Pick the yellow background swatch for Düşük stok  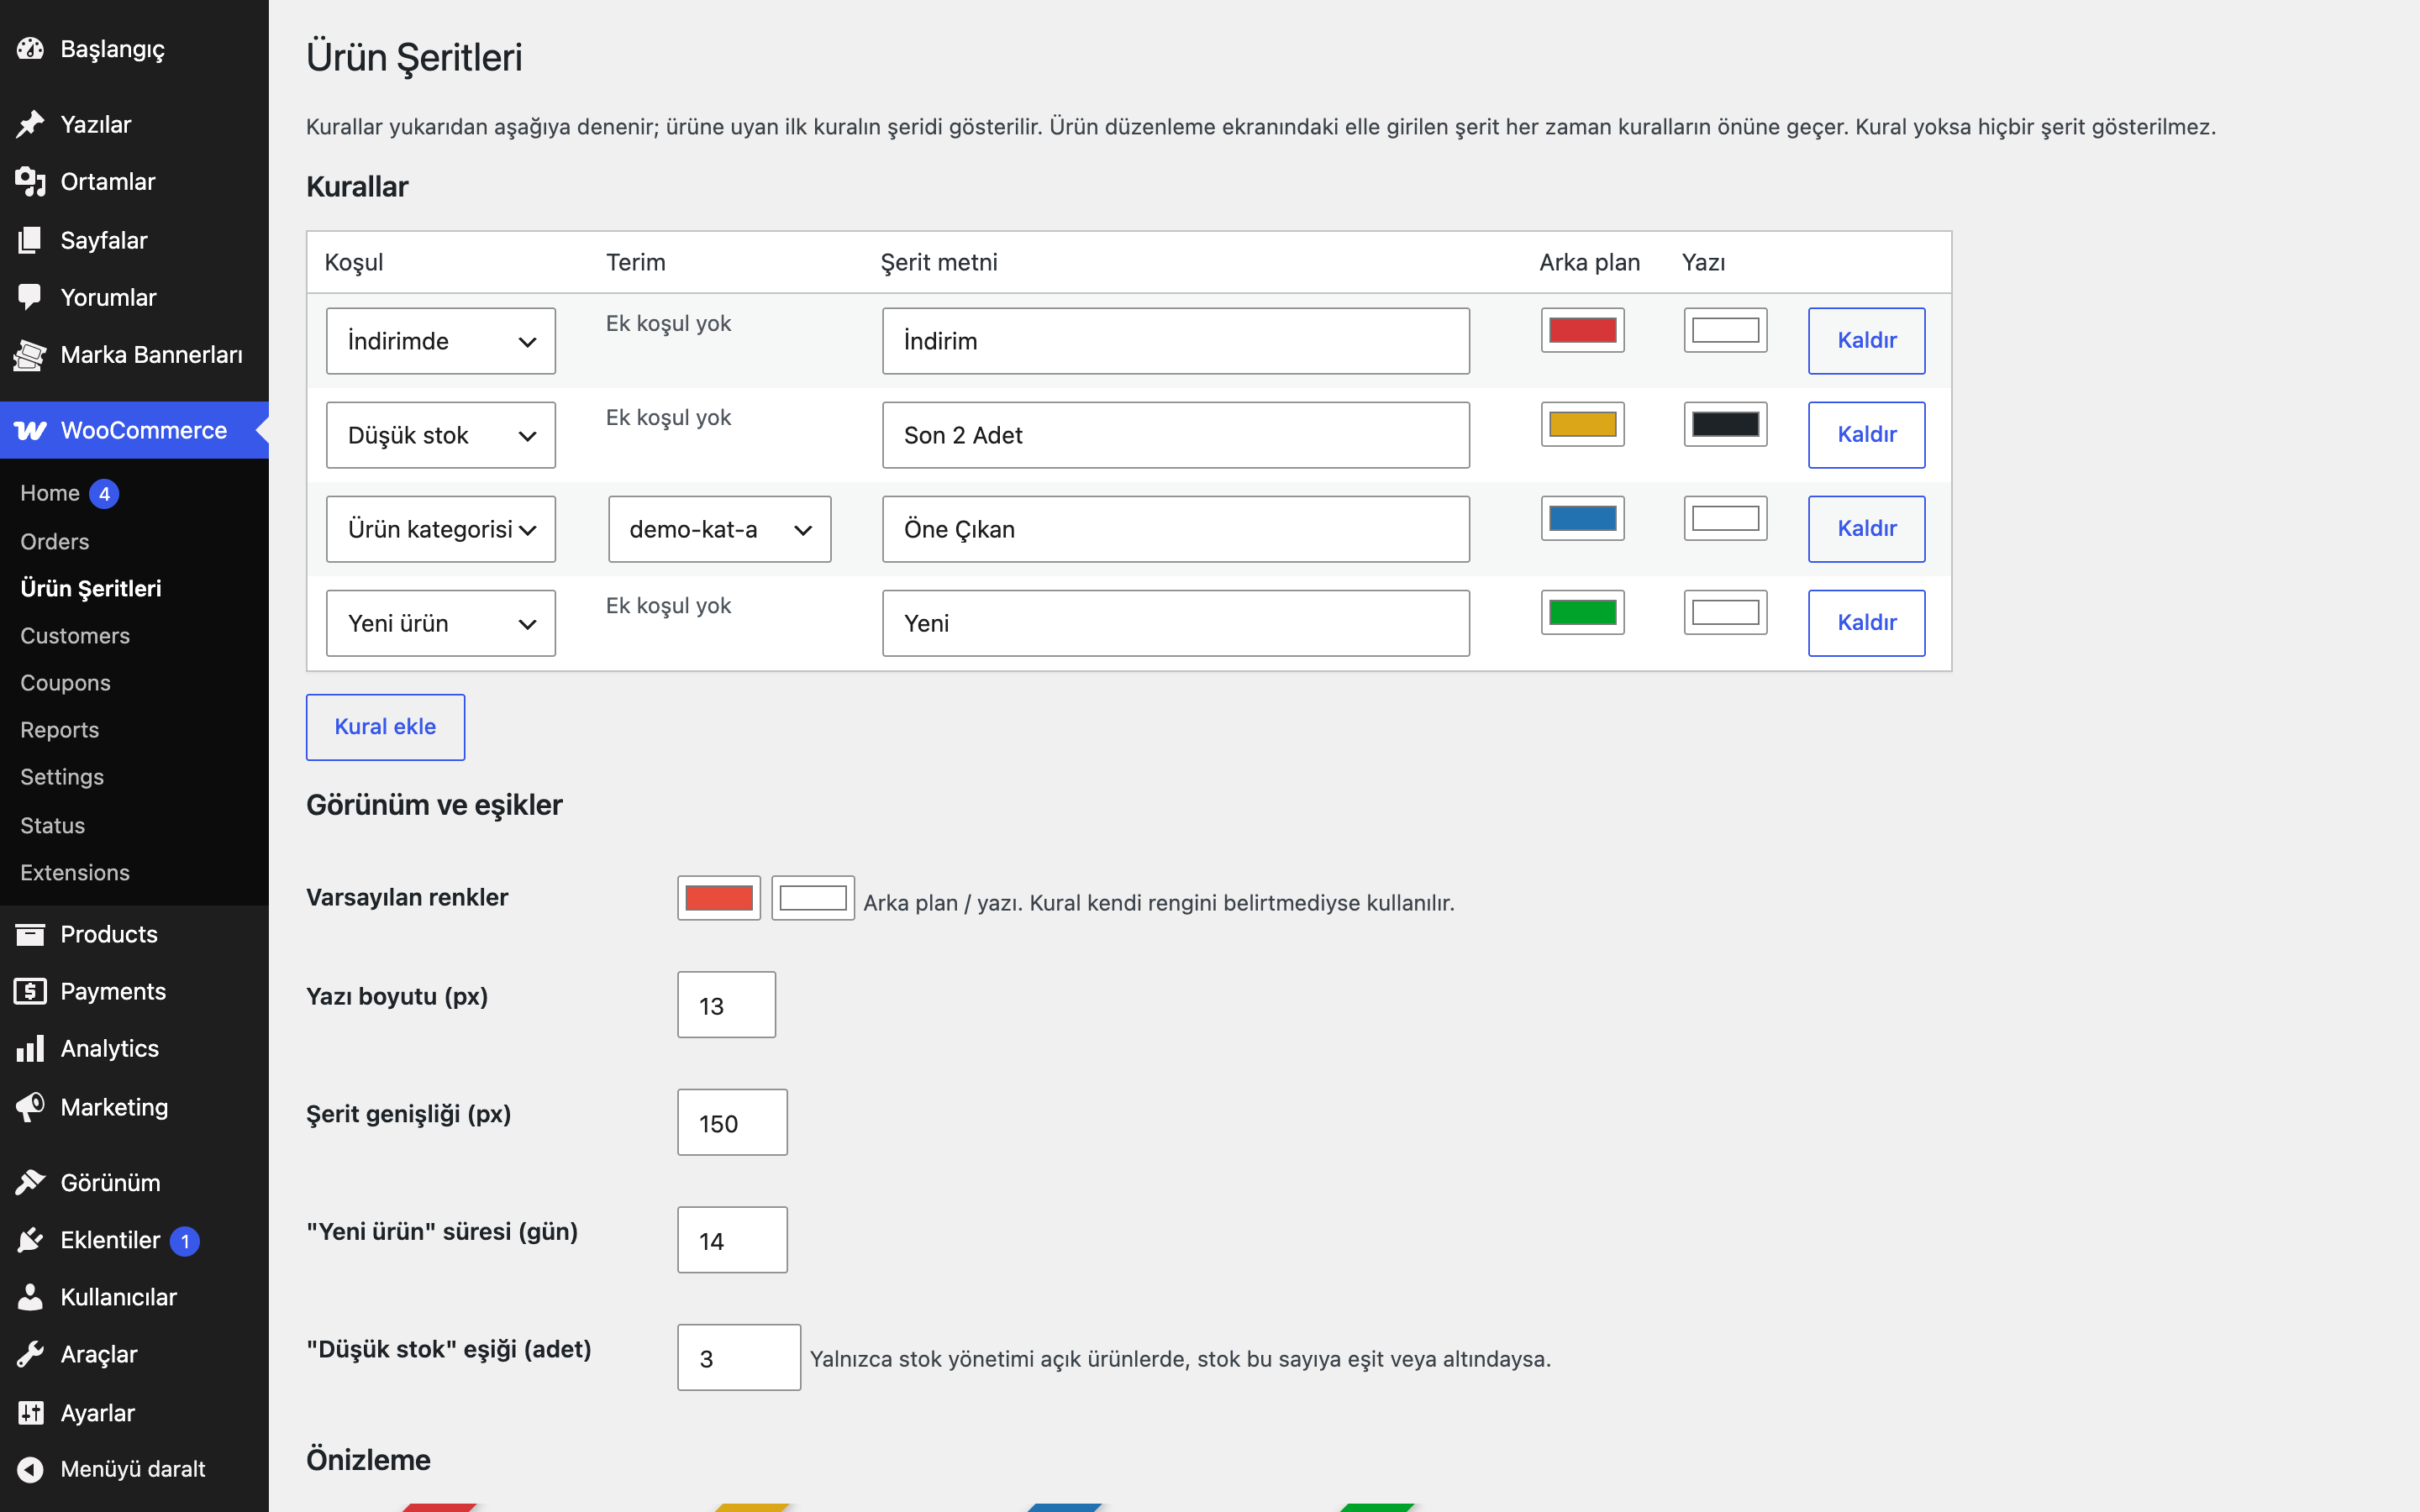1582,424
